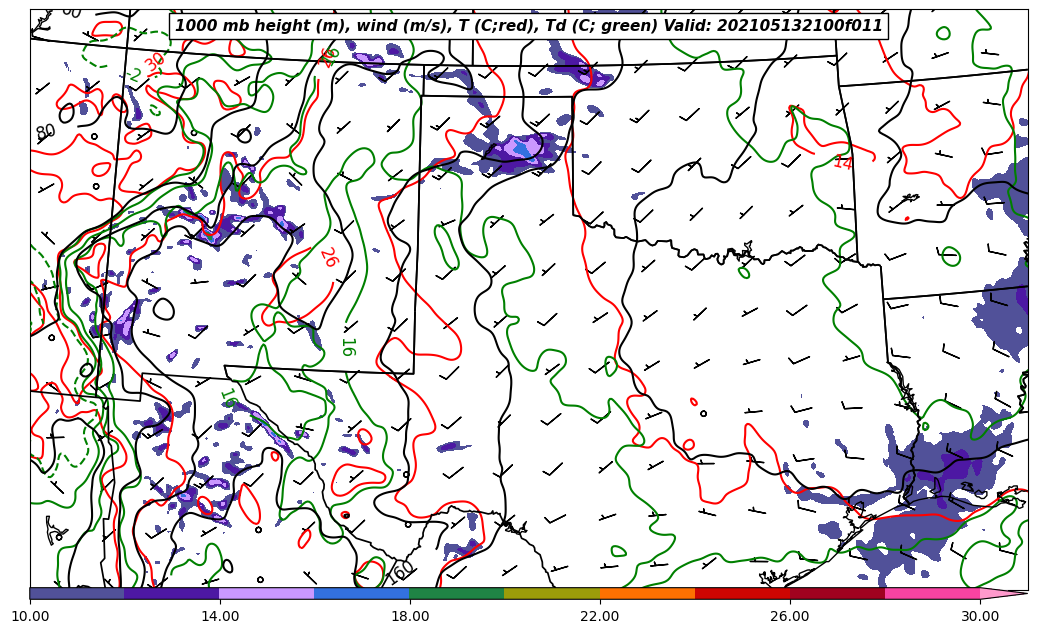Pick the bright blue 16–18 colorbar segment

[361, 593]
